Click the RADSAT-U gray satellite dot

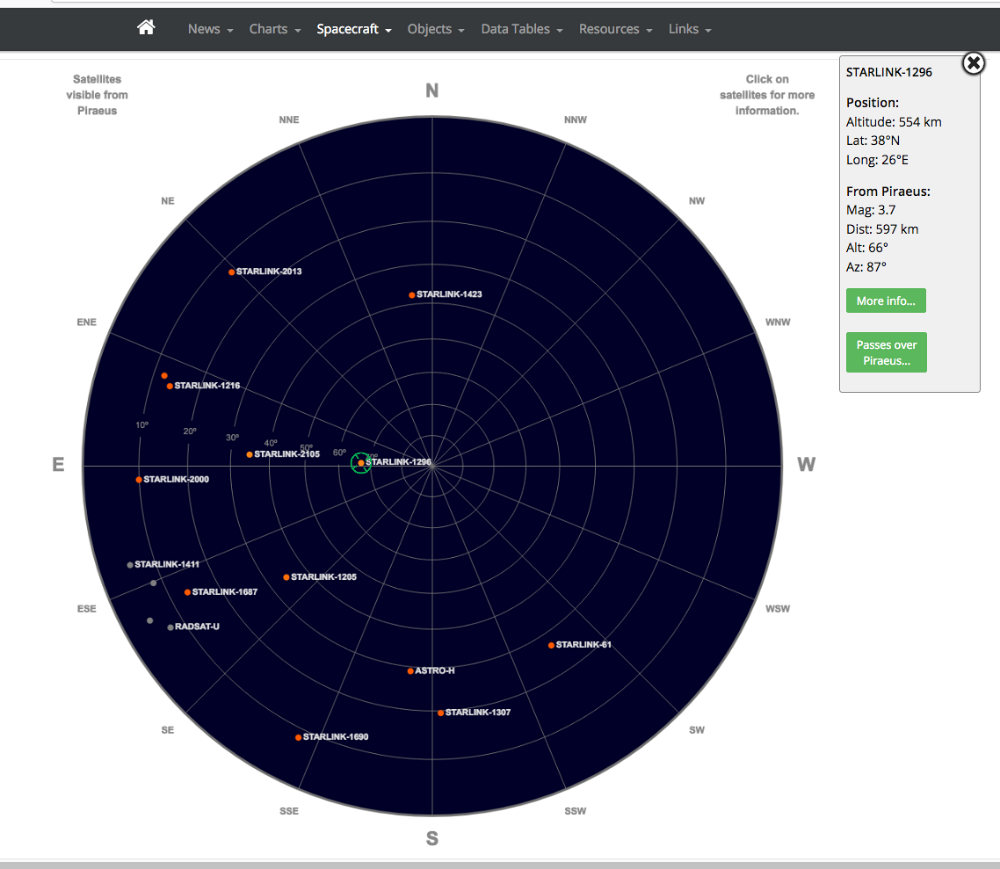coord(170,628)
